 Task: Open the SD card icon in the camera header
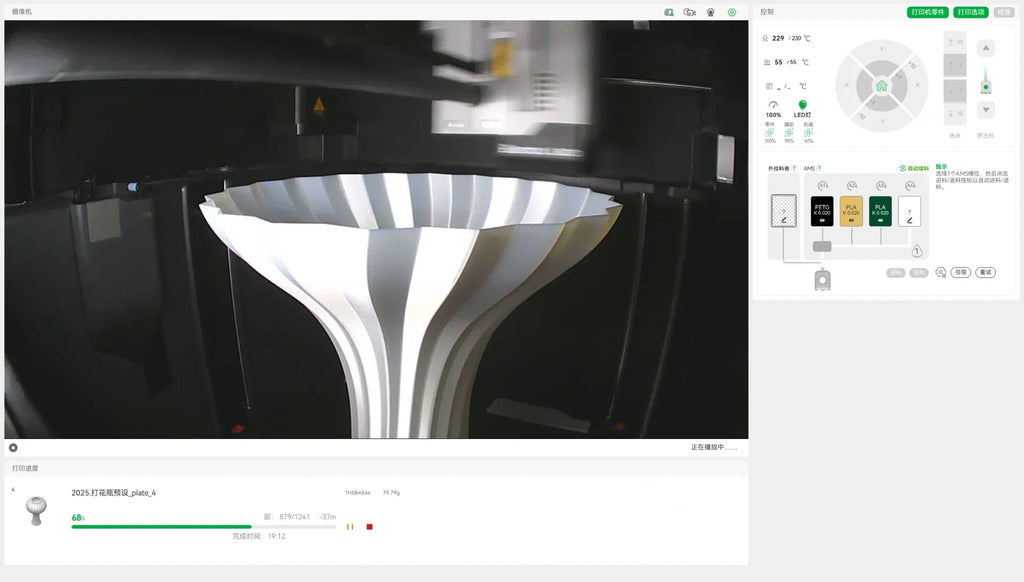tap(669, 12)
